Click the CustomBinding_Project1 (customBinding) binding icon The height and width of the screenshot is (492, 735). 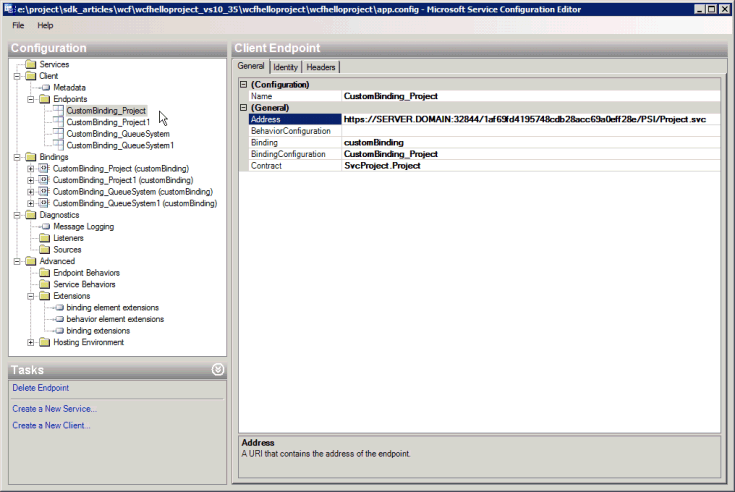point(44,180)
